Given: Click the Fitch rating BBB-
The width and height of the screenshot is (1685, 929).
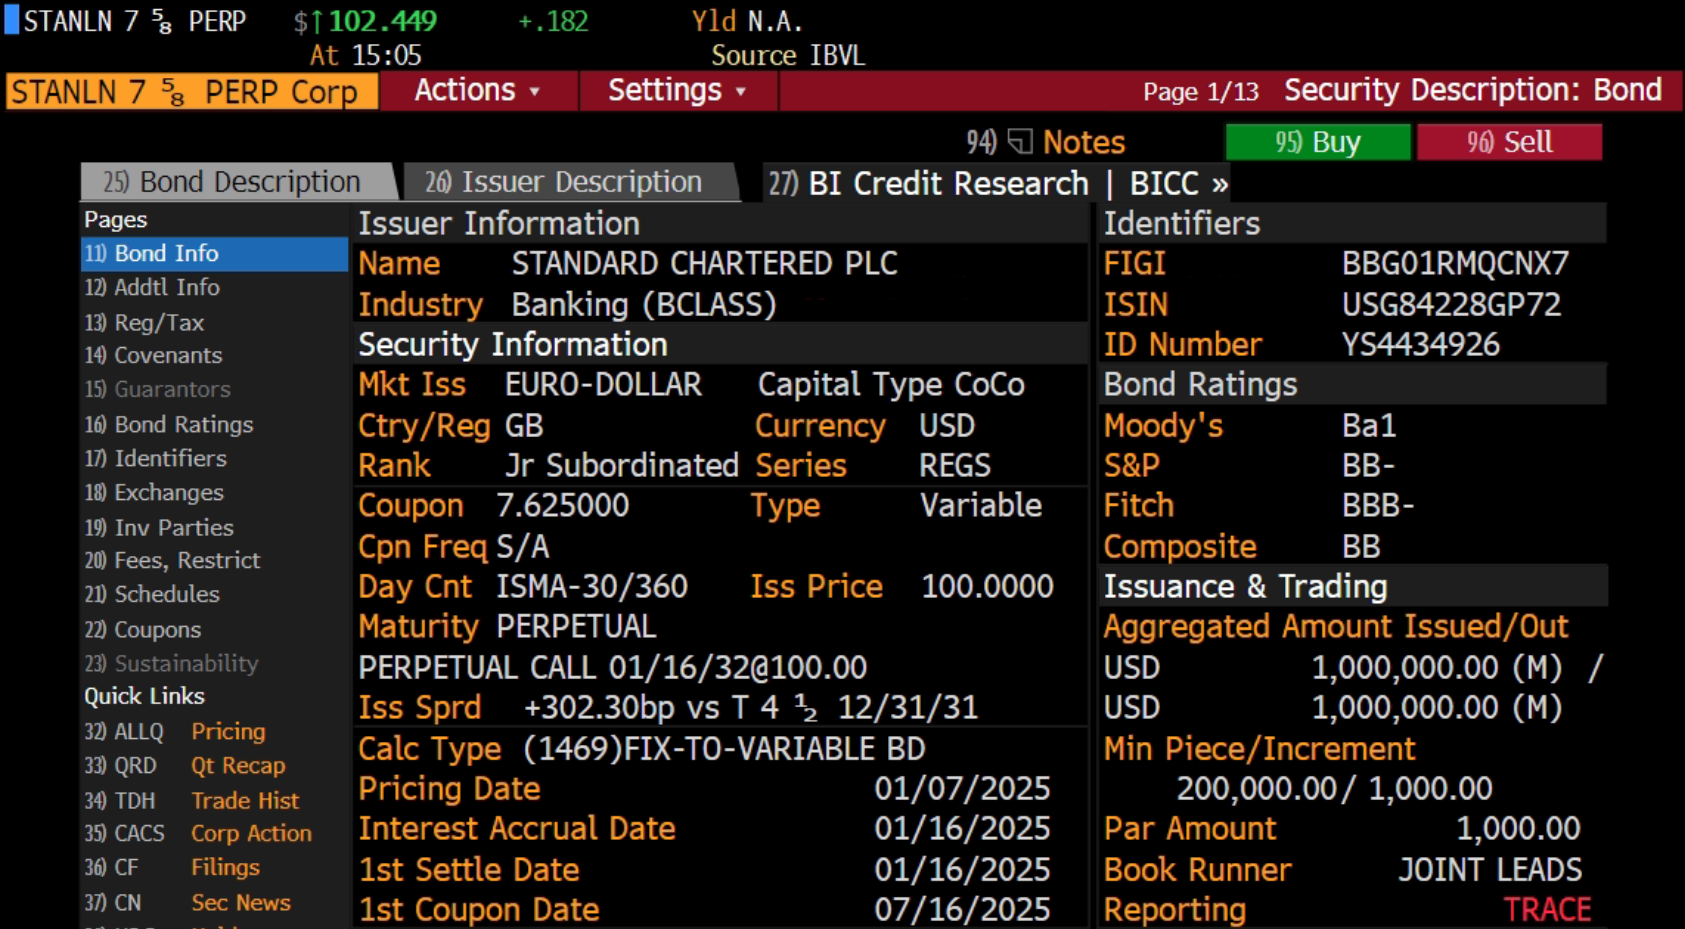Looking at the screenshot, I should 1378,505.
